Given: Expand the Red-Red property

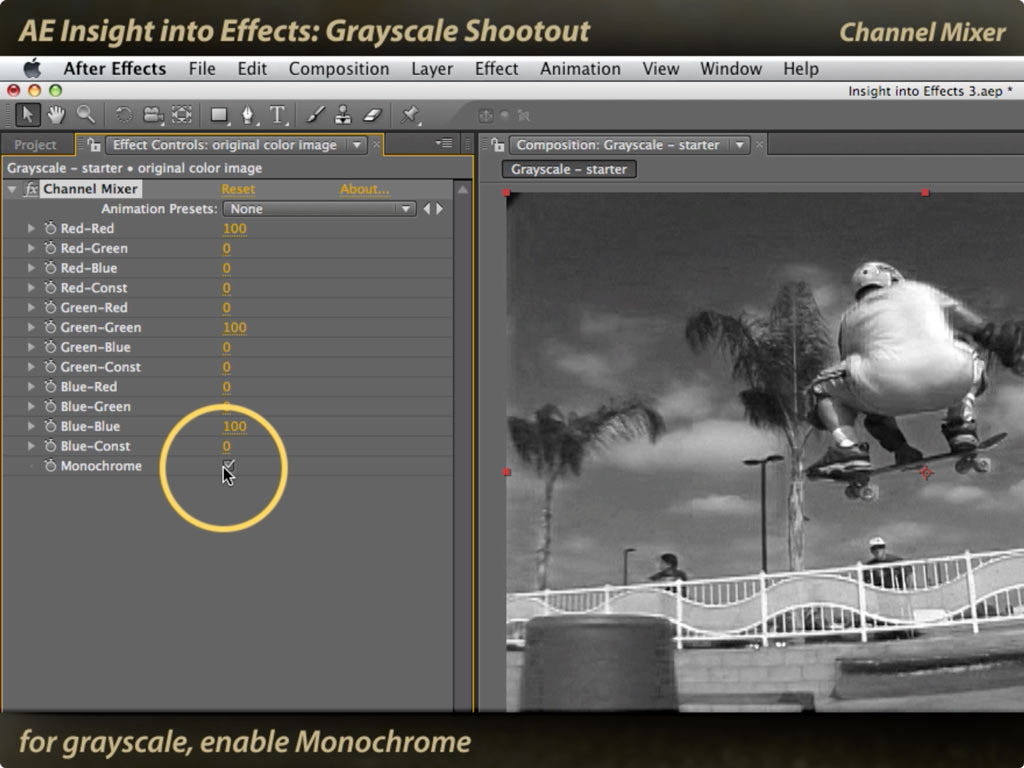Looking at the screenshot, I should click(x=31, y=228).
